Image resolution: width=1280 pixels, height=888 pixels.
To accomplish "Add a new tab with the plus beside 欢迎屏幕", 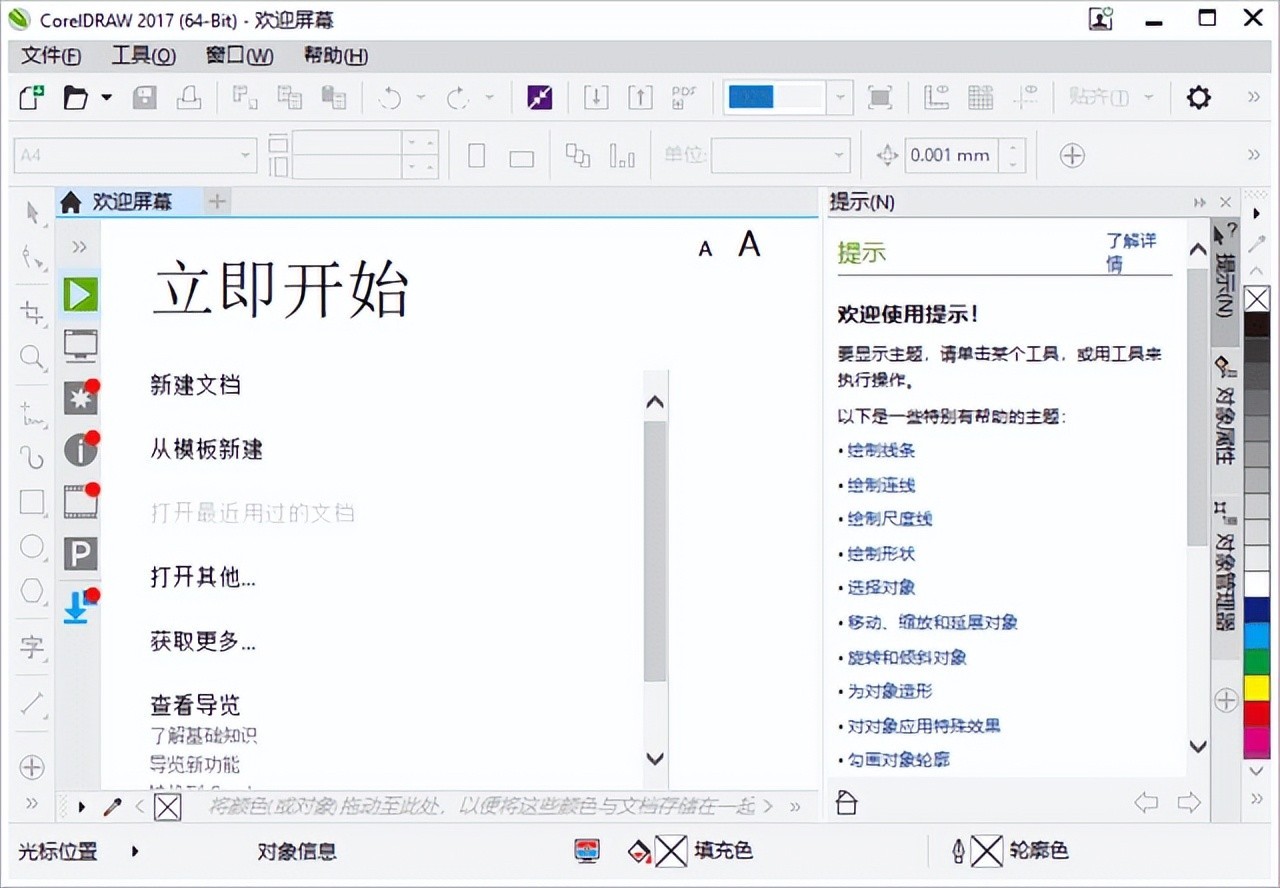I will (217, 202).
